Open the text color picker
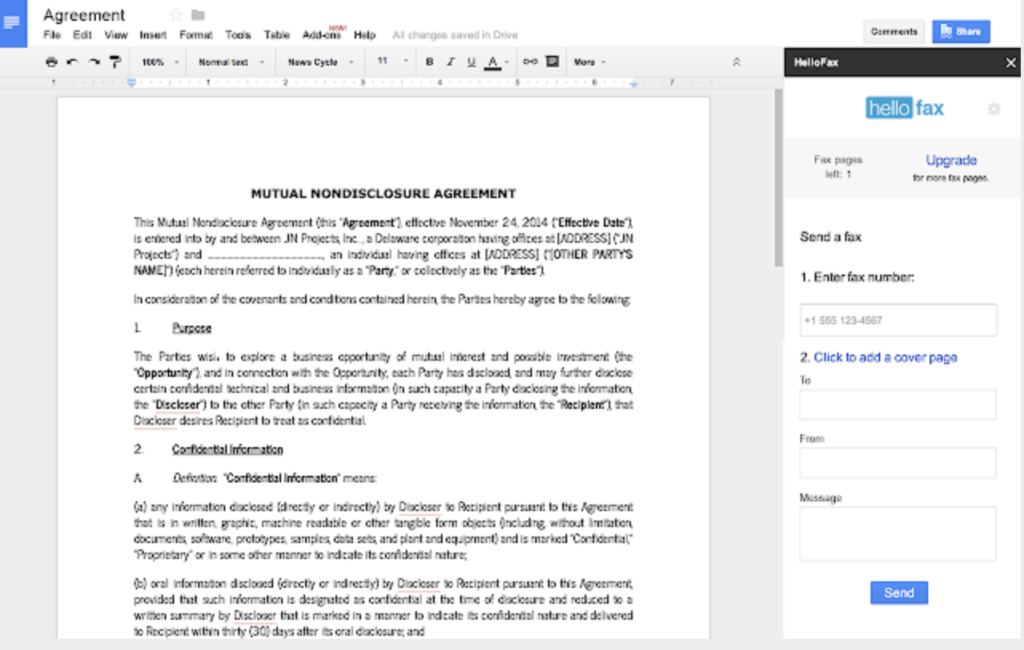 pos(492,61)
